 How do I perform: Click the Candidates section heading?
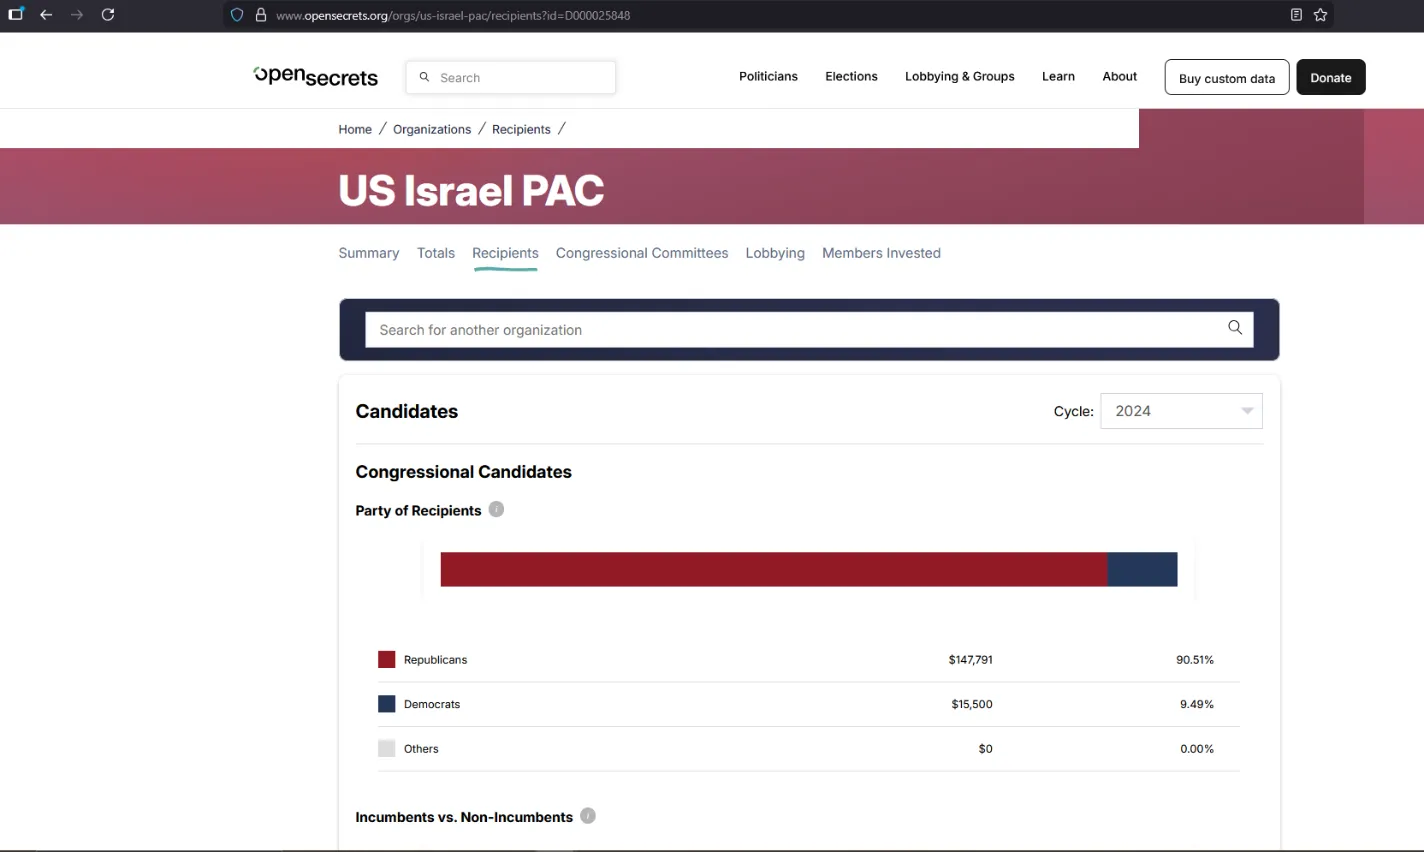(x=407, y=411)
